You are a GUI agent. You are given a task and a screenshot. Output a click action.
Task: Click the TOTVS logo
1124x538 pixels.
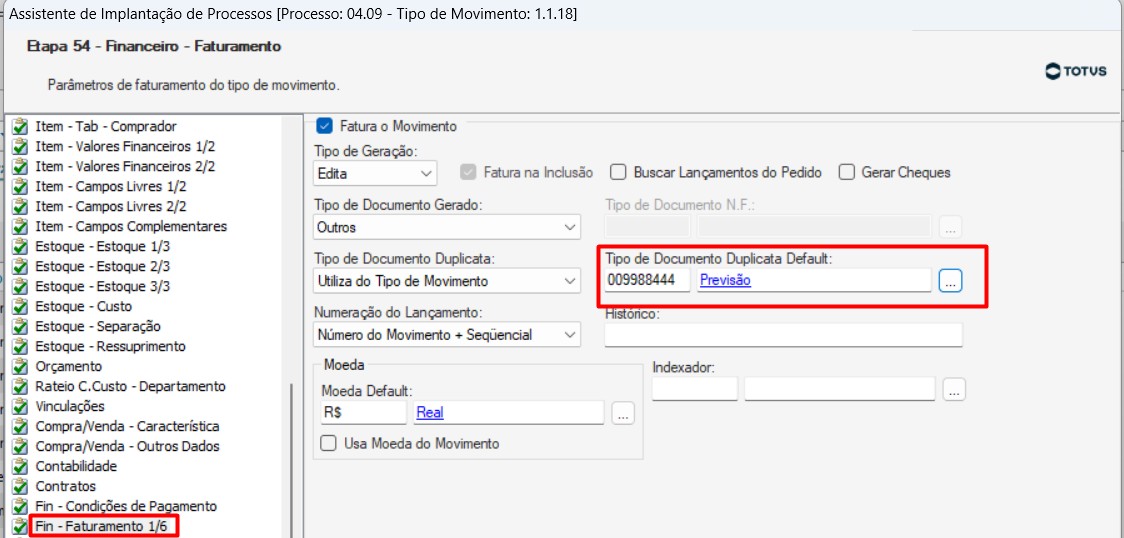1075,72
